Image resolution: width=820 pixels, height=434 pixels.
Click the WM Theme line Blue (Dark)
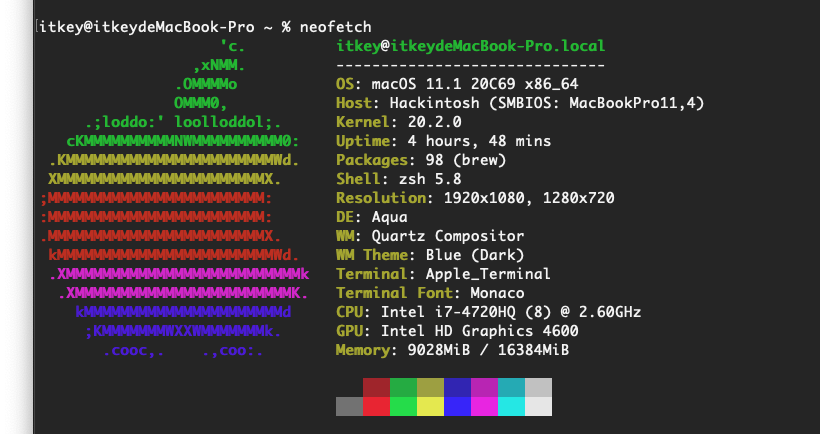430,255
